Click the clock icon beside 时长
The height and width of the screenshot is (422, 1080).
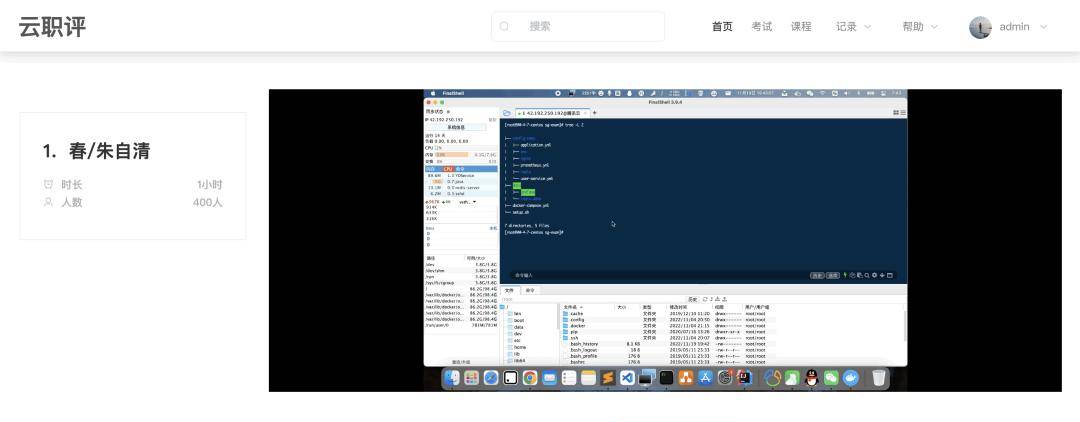click(48, 184)
